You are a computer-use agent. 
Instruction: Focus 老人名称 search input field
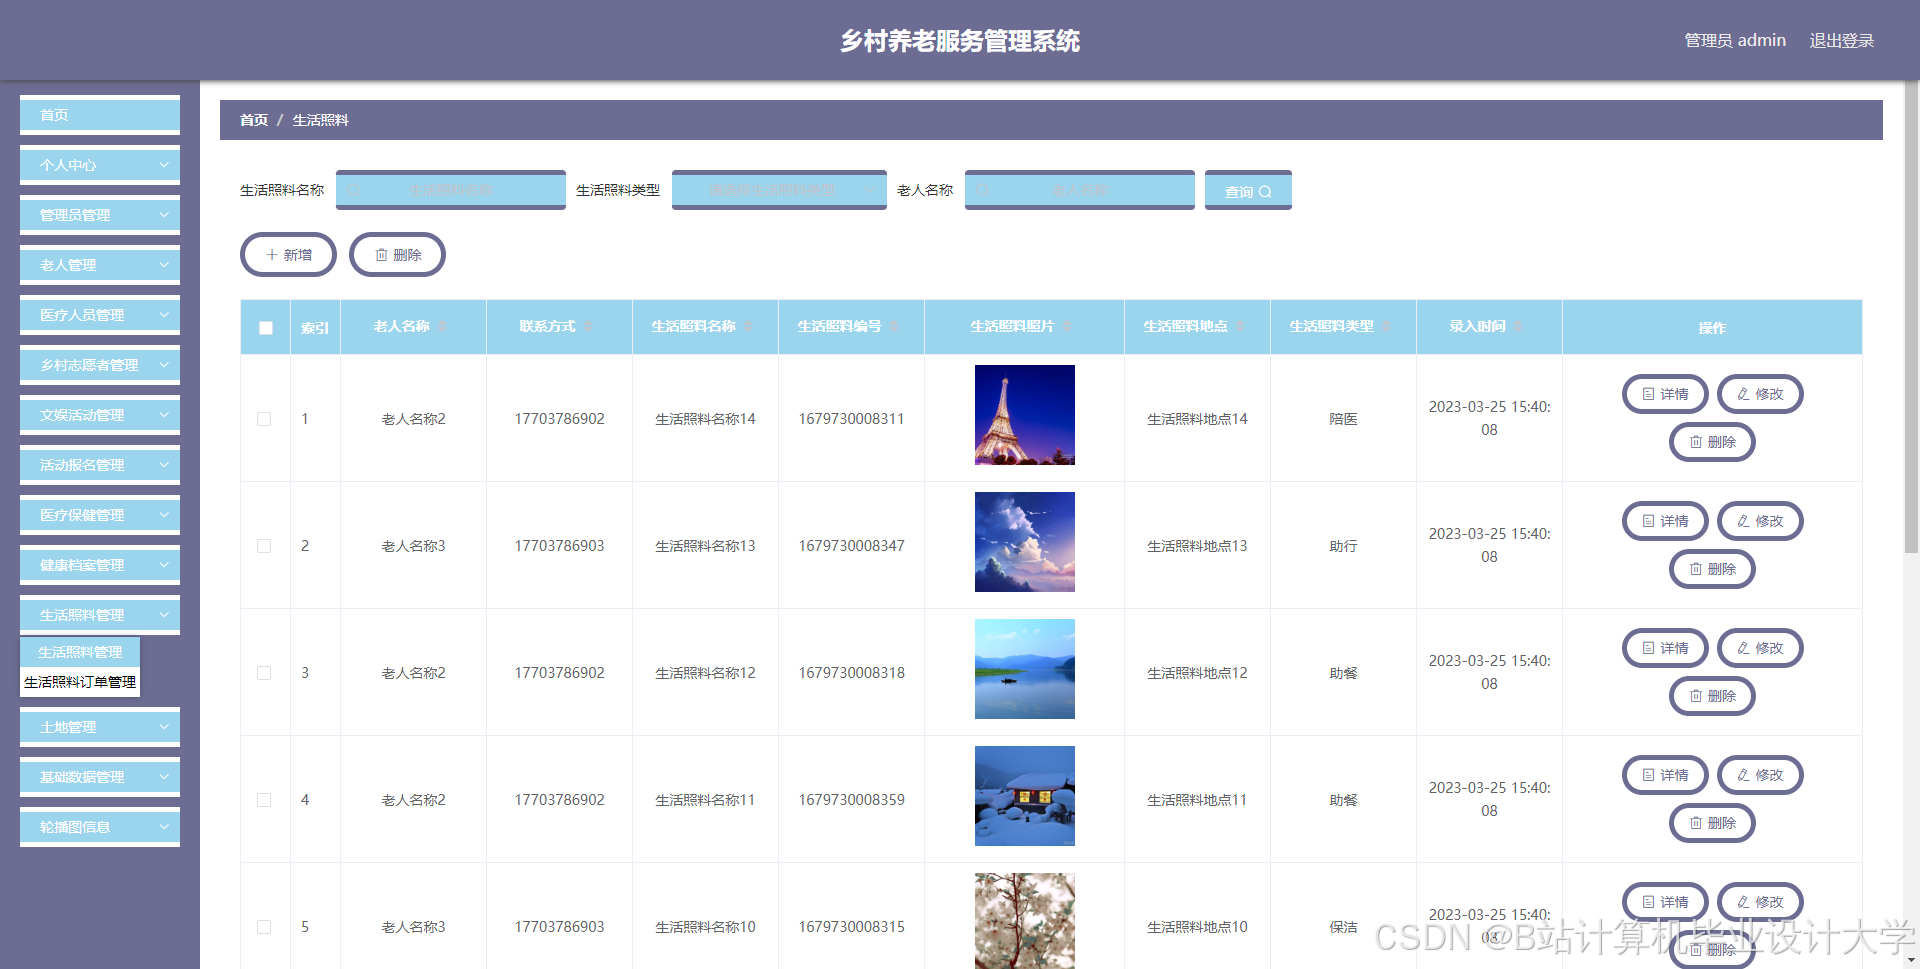point(1080,190)
